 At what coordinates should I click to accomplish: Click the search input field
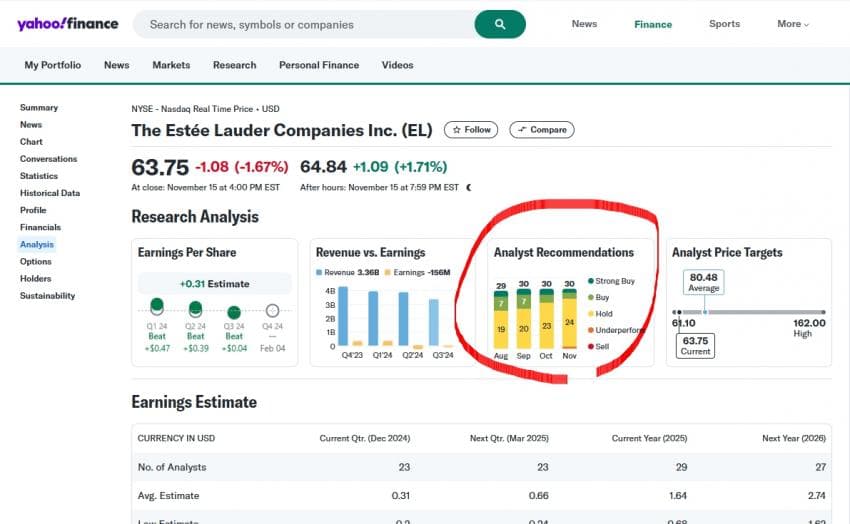point(304,24)
